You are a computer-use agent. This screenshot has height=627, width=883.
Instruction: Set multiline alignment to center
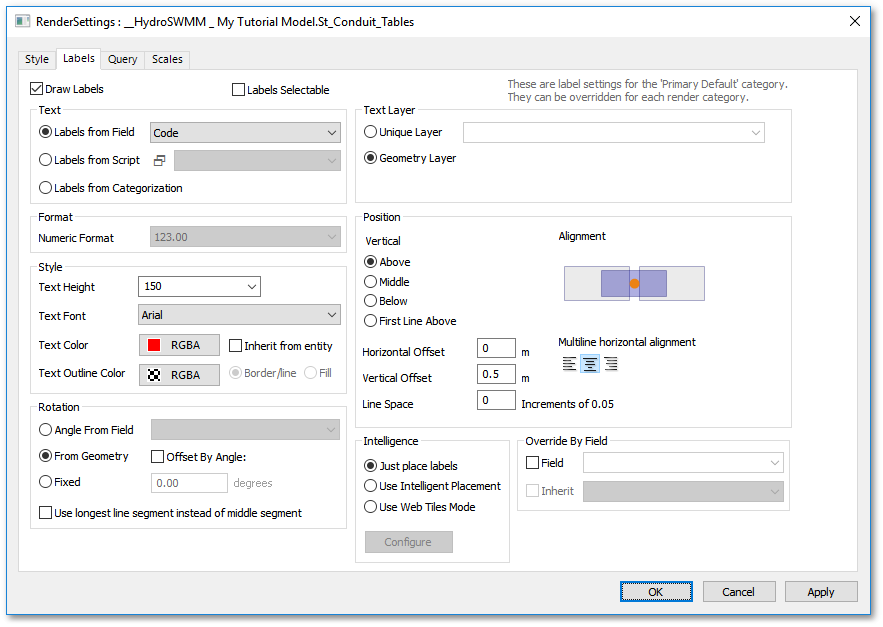pos(590,364)
